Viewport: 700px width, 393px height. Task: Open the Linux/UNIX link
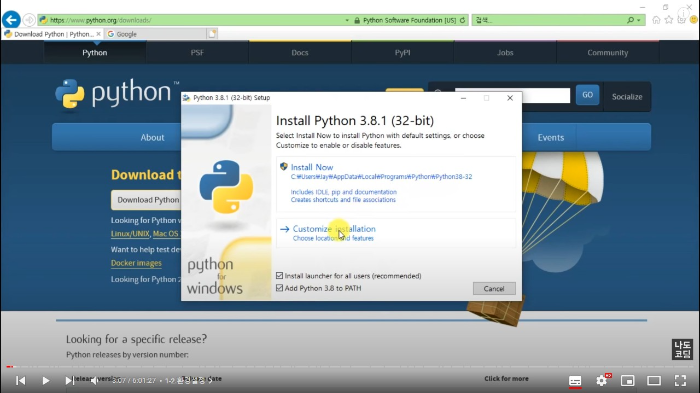click(130, 234)
